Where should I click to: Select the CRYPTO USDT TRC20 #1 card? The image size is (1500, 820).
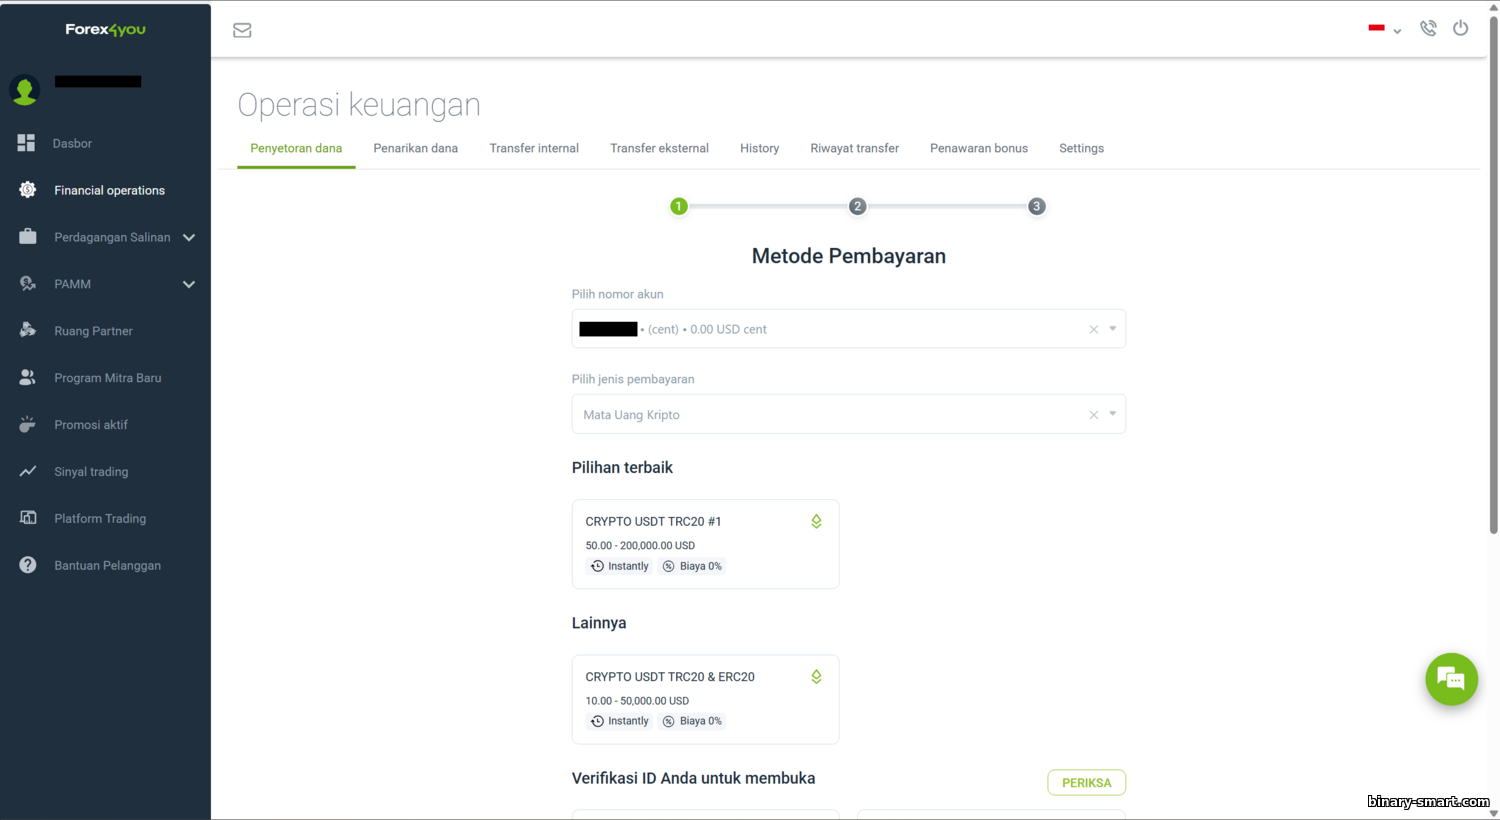pyautogui.click(x=705, y=543)
